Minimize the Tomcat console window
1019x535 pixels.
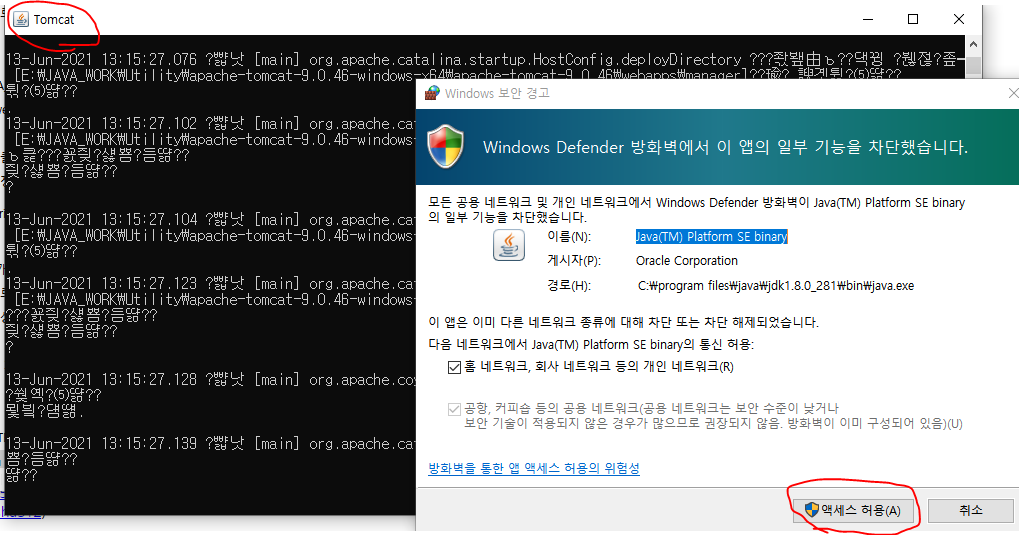(x=868, y=20)
